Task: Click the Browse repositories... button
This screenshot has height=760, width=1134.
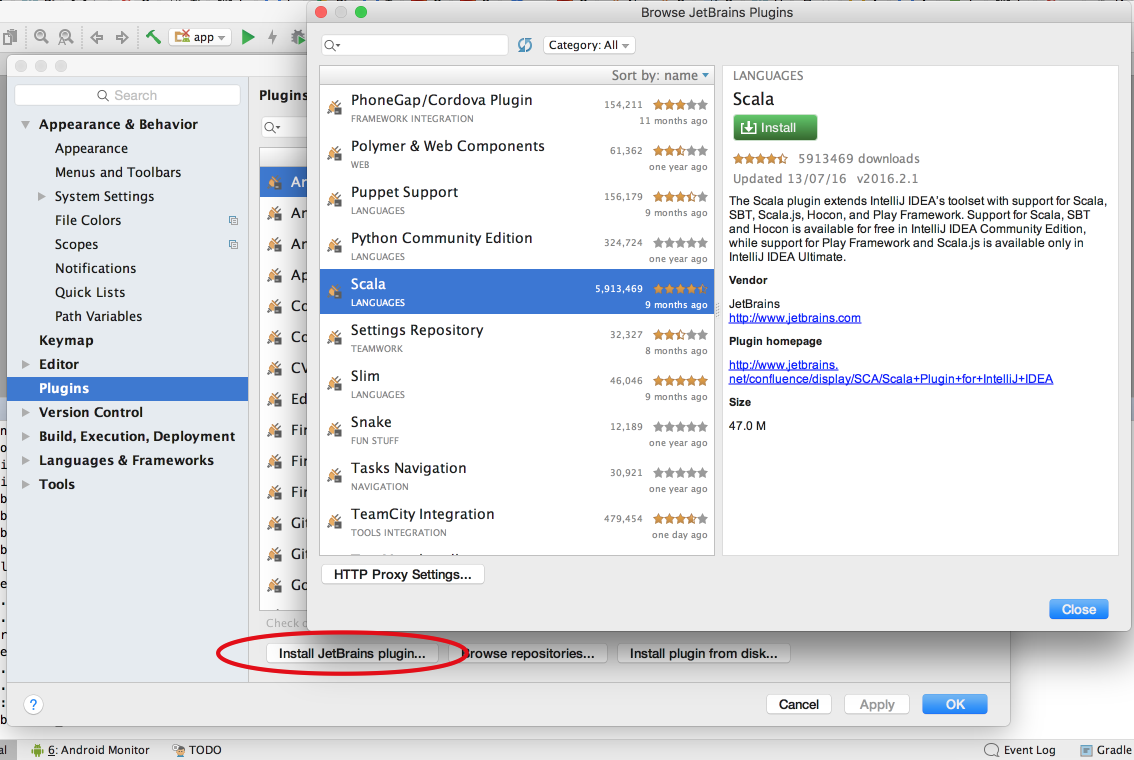Action: click(x=526, y=654)
